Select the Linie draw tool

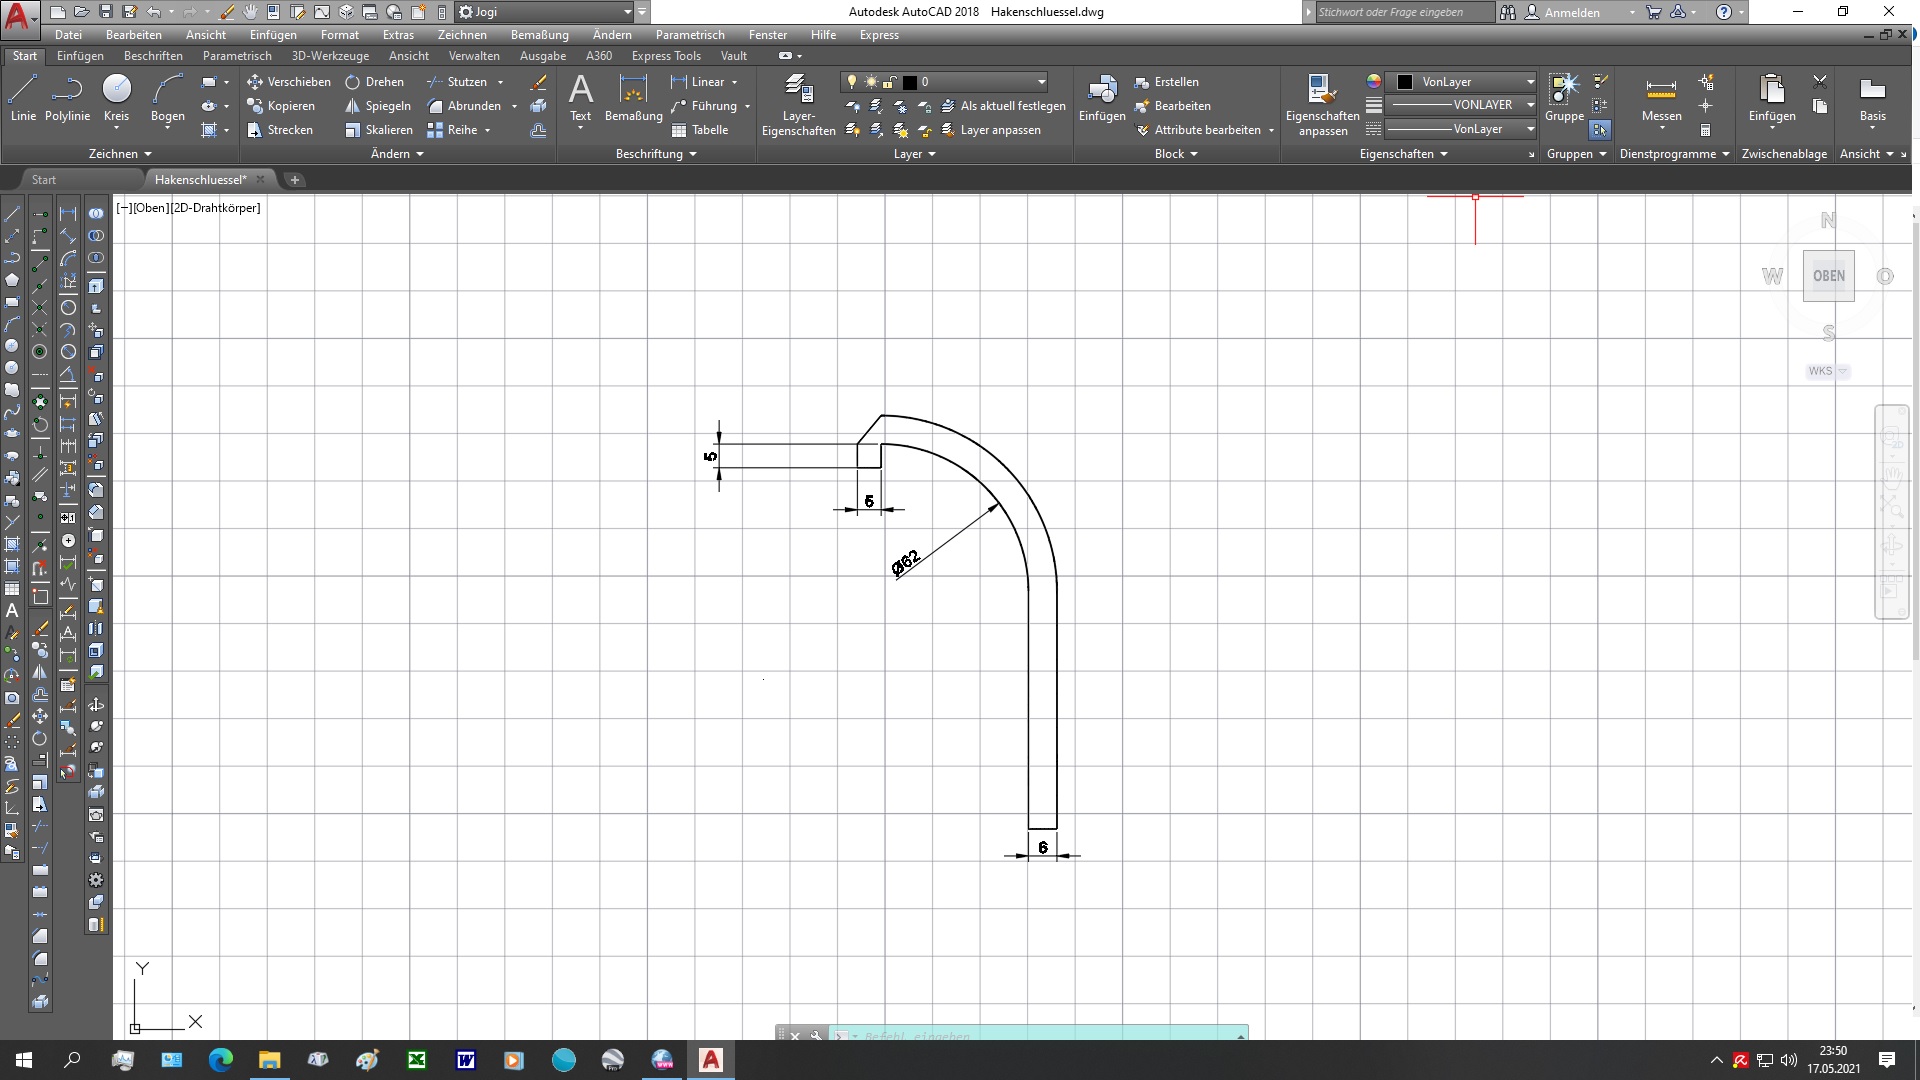(x=23, y=98)
